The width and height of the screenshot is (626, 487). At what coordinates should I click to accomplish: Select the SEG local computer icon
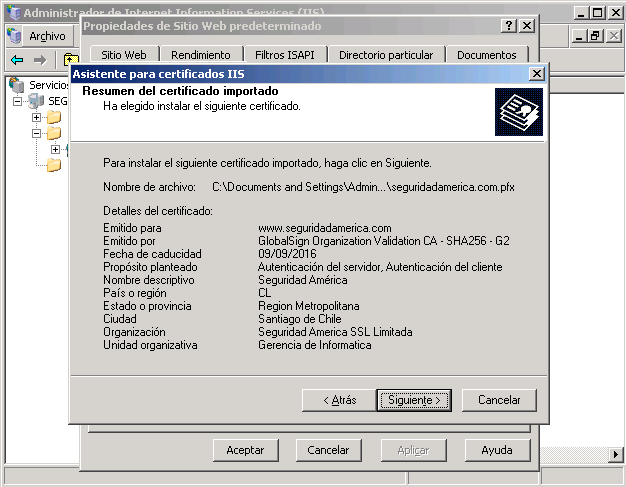(x=36, y=102)
